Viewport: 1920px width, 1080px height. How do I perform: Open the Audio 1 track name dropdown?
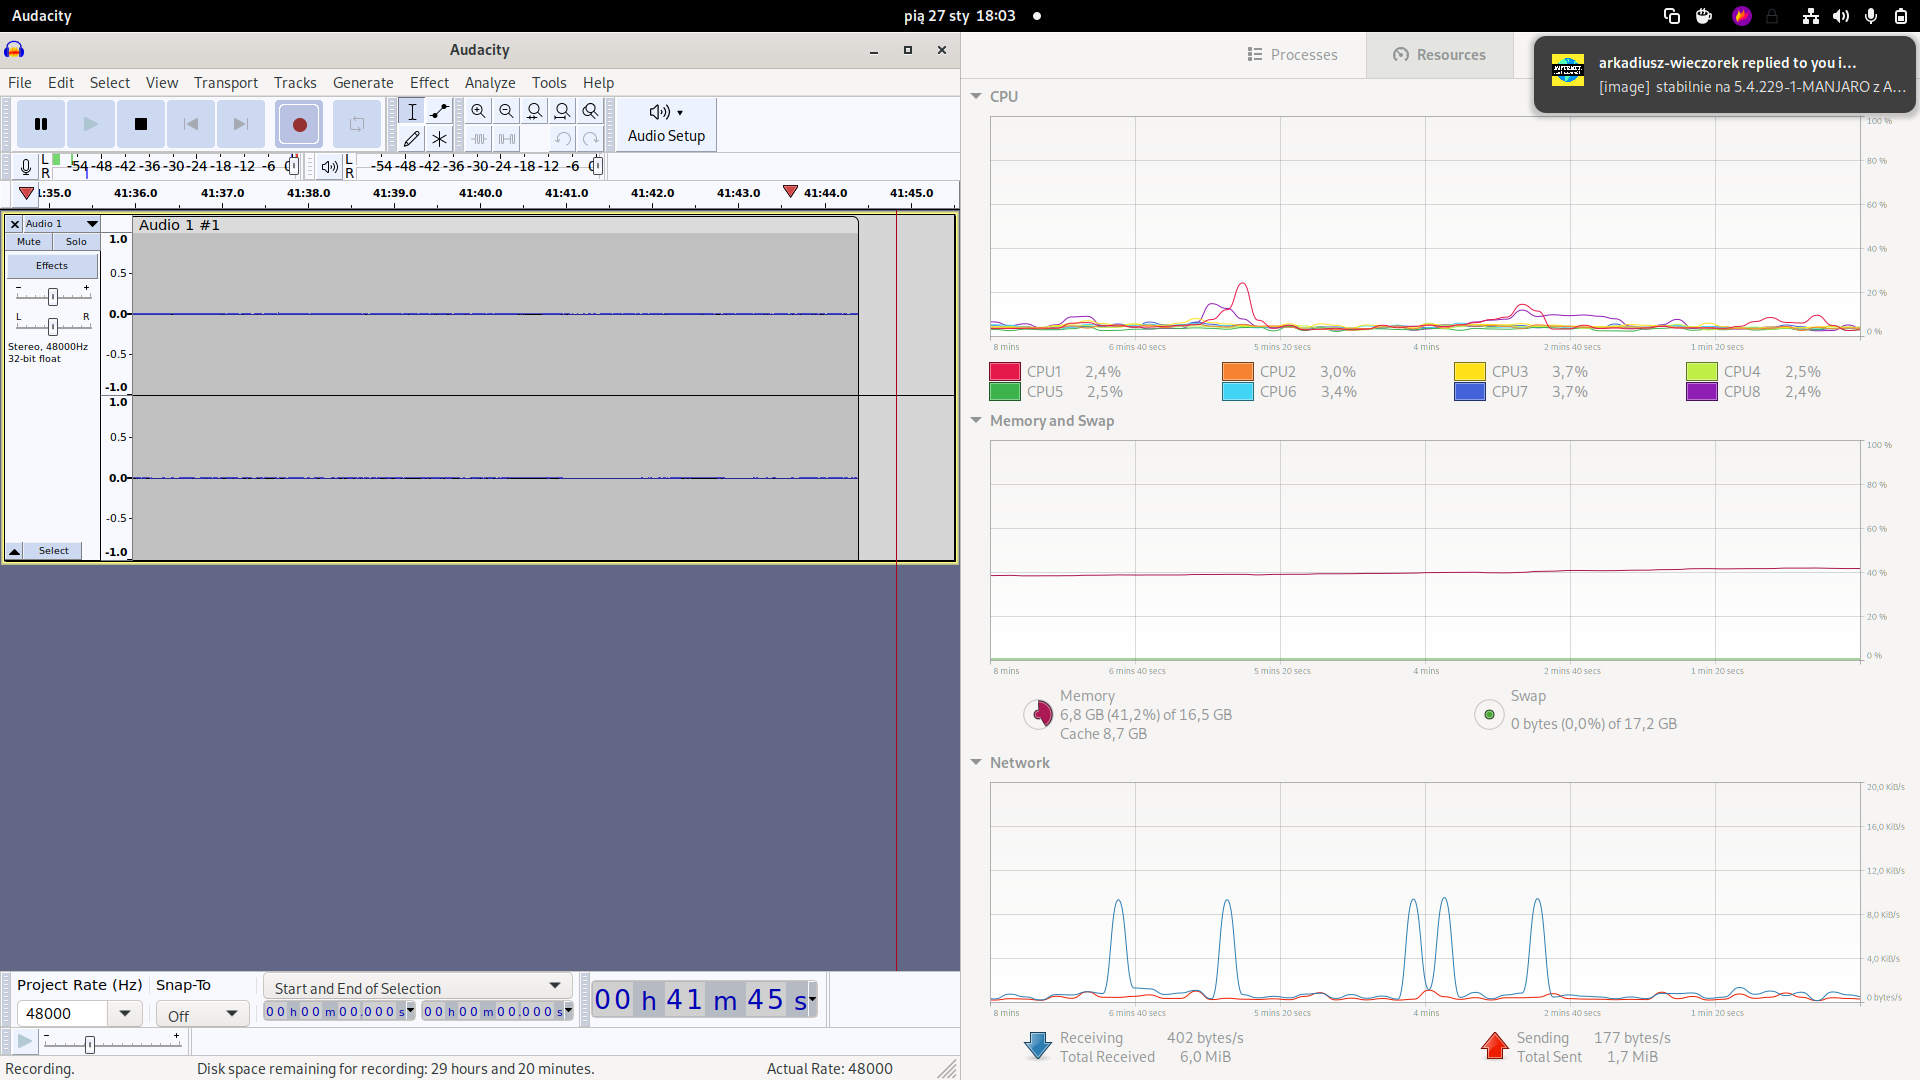click(62, 224)
